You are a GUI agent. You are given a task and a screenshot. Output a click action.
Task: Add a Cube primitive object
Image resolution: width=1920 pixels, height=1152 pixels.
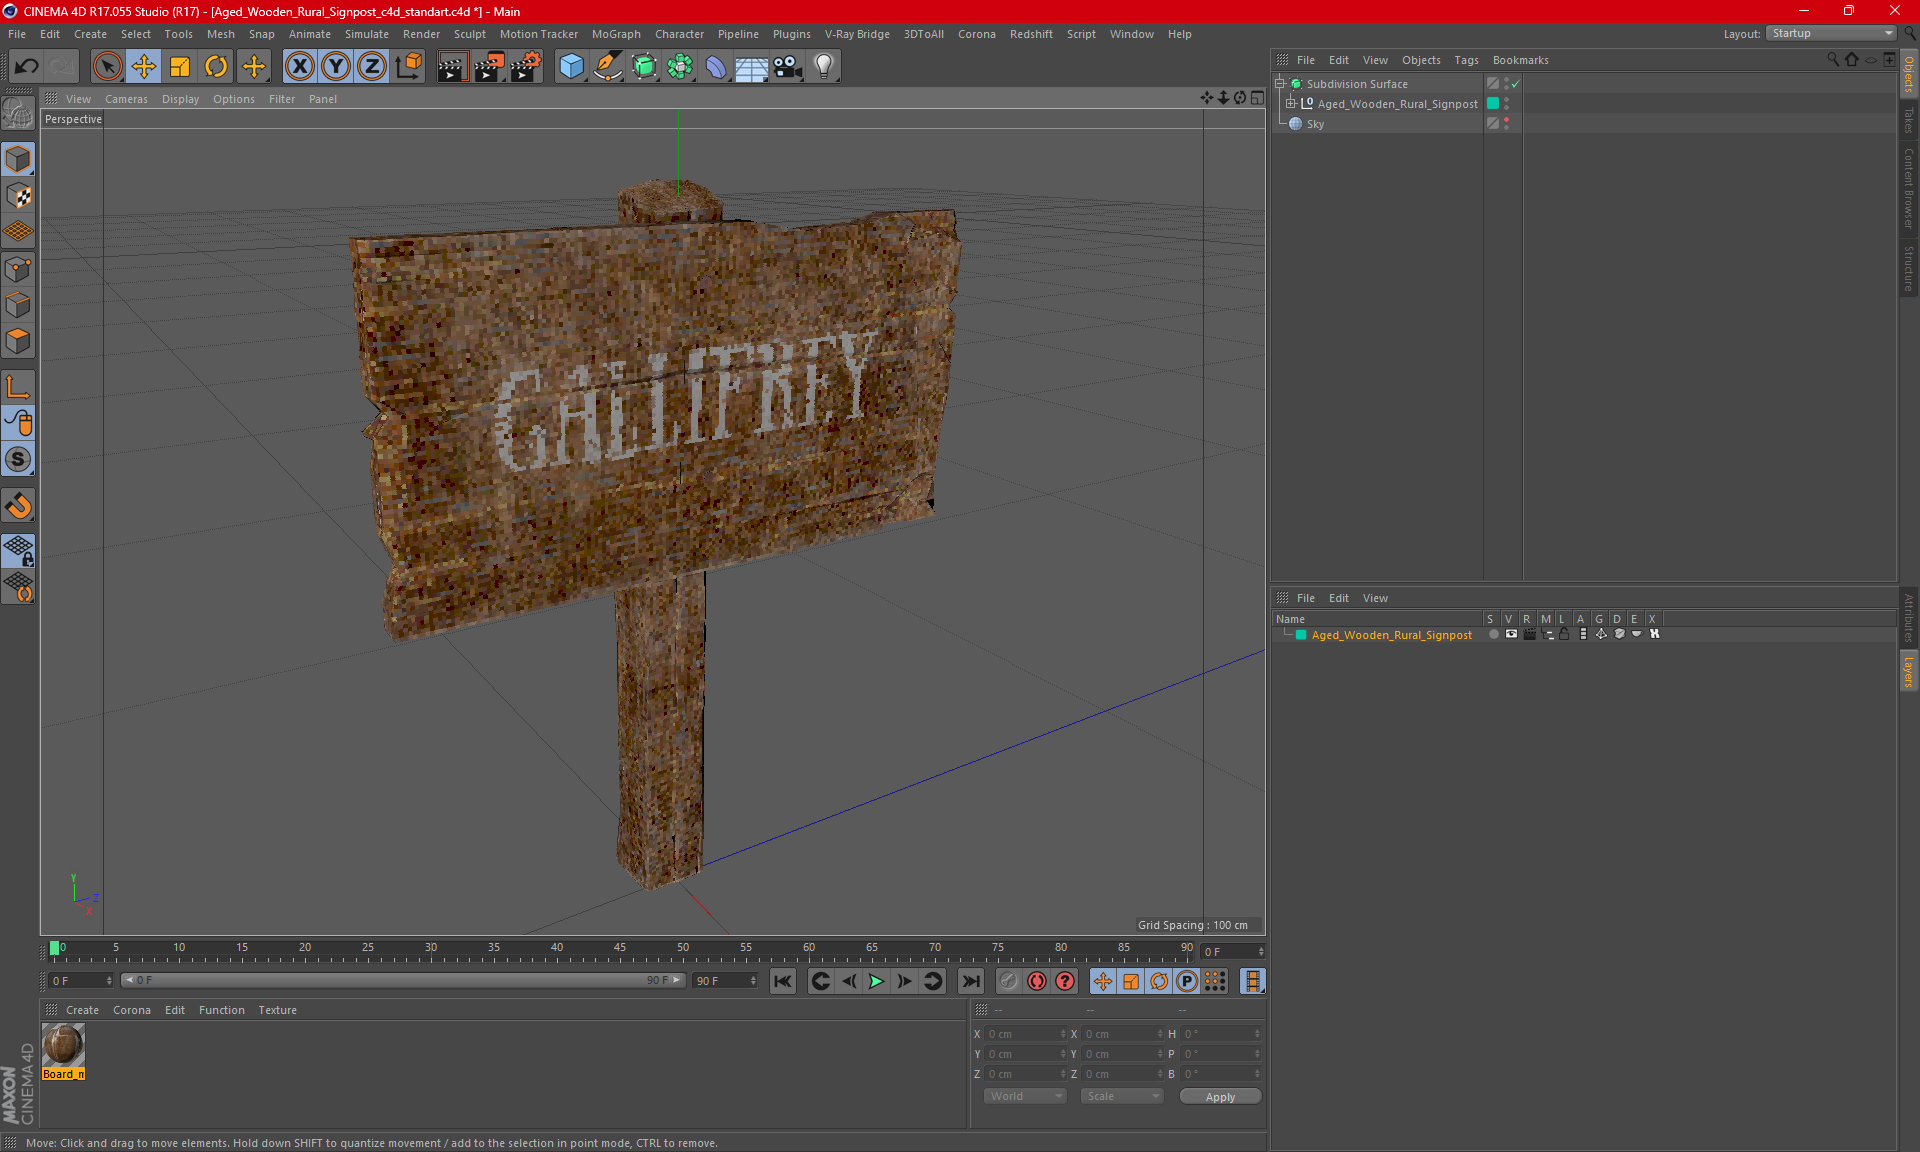(x=571, y=67)
